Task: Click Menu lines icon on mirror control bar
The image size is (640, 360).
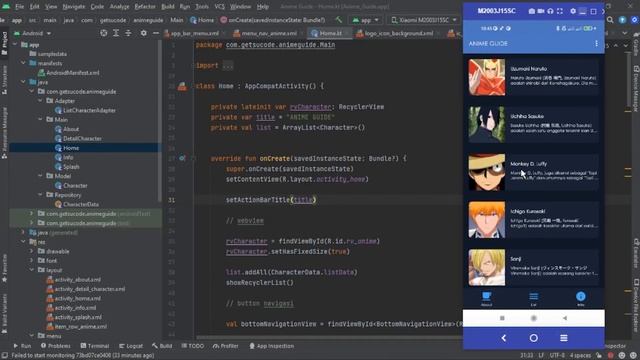Action: [564, 338]
